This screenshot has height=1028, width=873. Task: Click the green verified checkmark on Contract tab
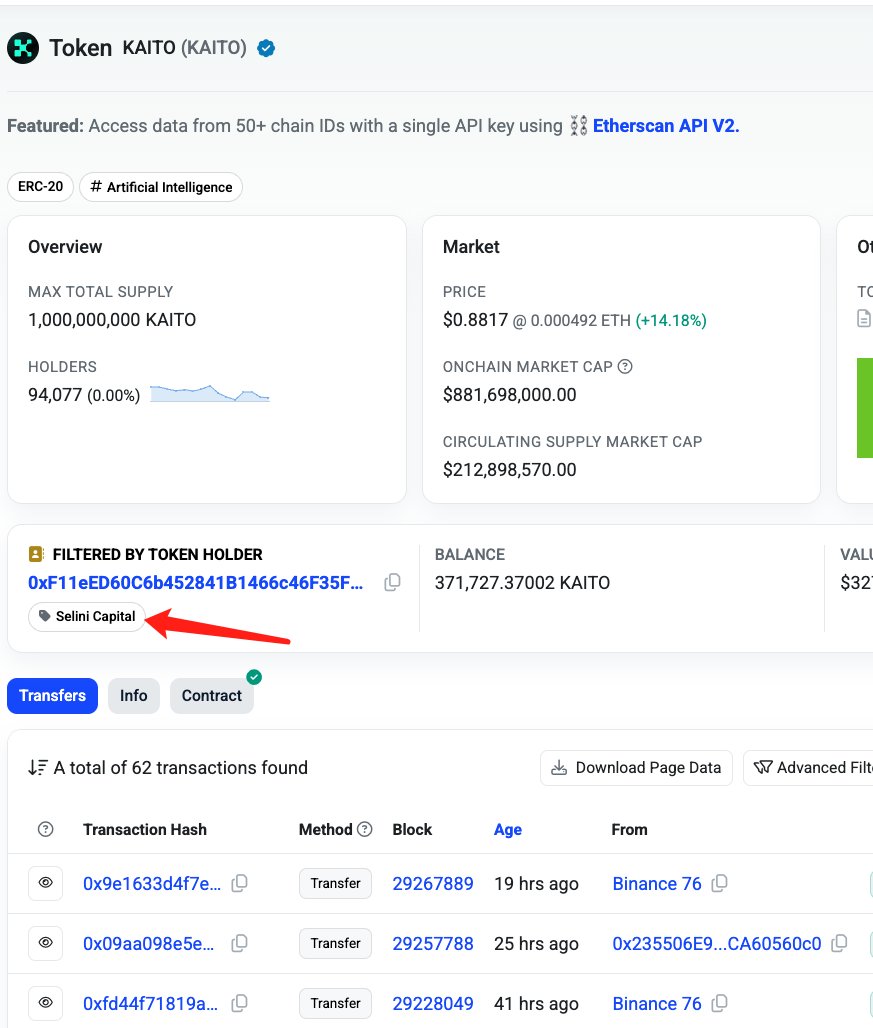254,677
